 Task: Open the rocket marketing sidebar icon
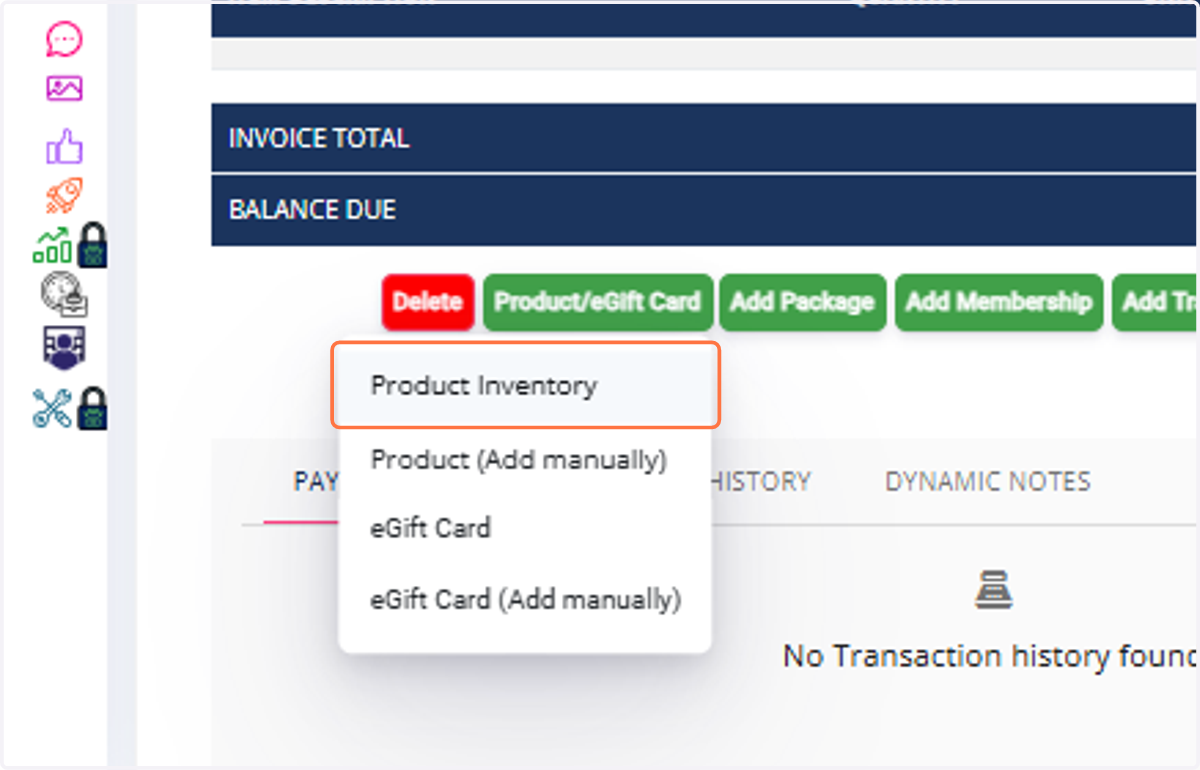64,196
